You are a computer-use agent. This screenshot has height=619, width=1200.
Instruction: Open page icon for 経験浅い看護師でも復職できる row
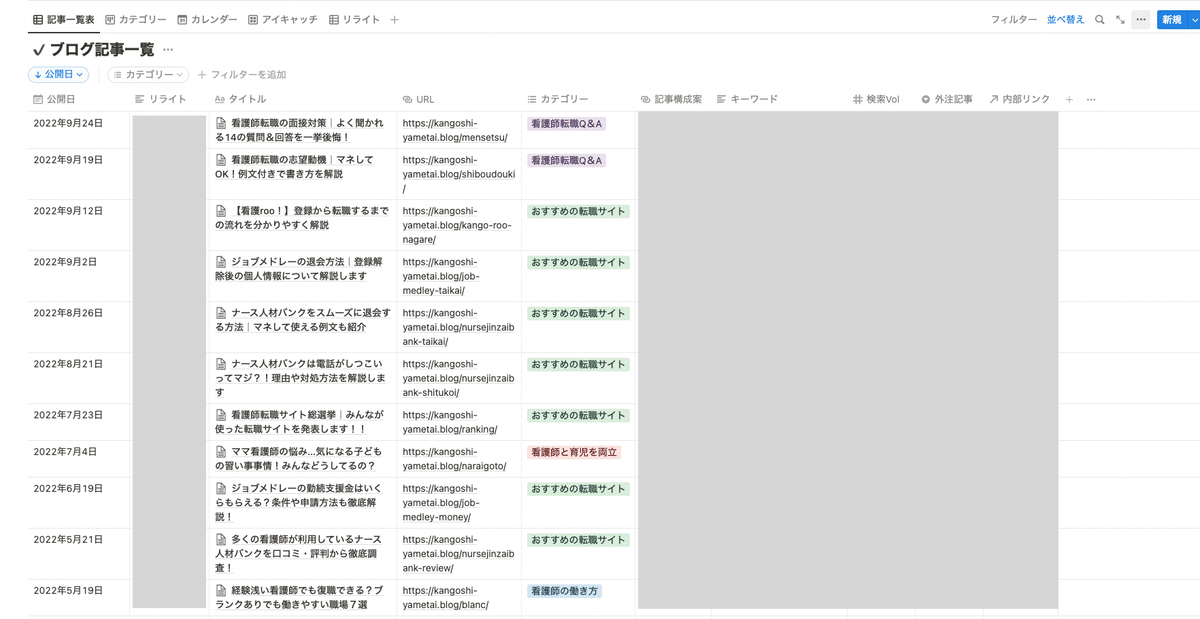222,591
